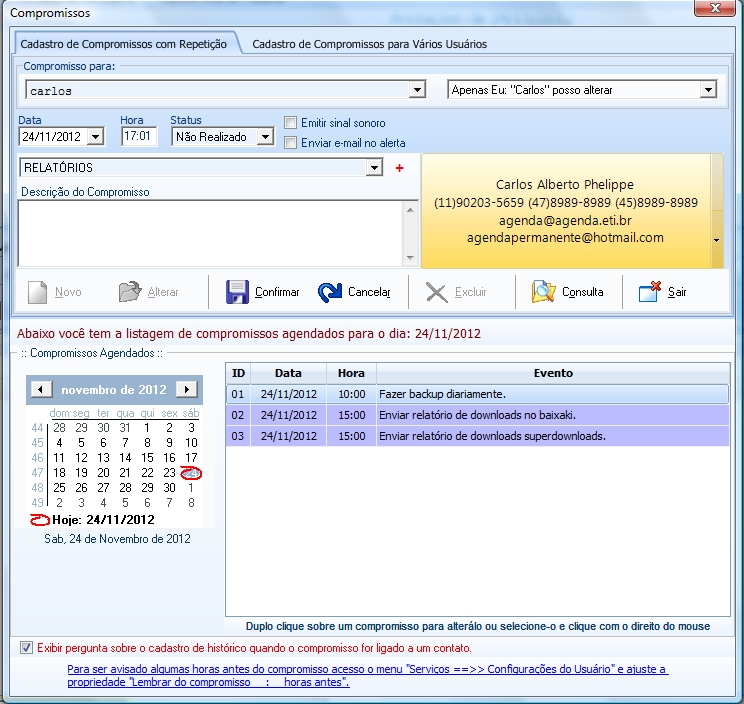The width and height of the screenshot is (744, 704).
Task: Select day 15 in November calendar
Action: pyautogui.click(x=148, y=458)
